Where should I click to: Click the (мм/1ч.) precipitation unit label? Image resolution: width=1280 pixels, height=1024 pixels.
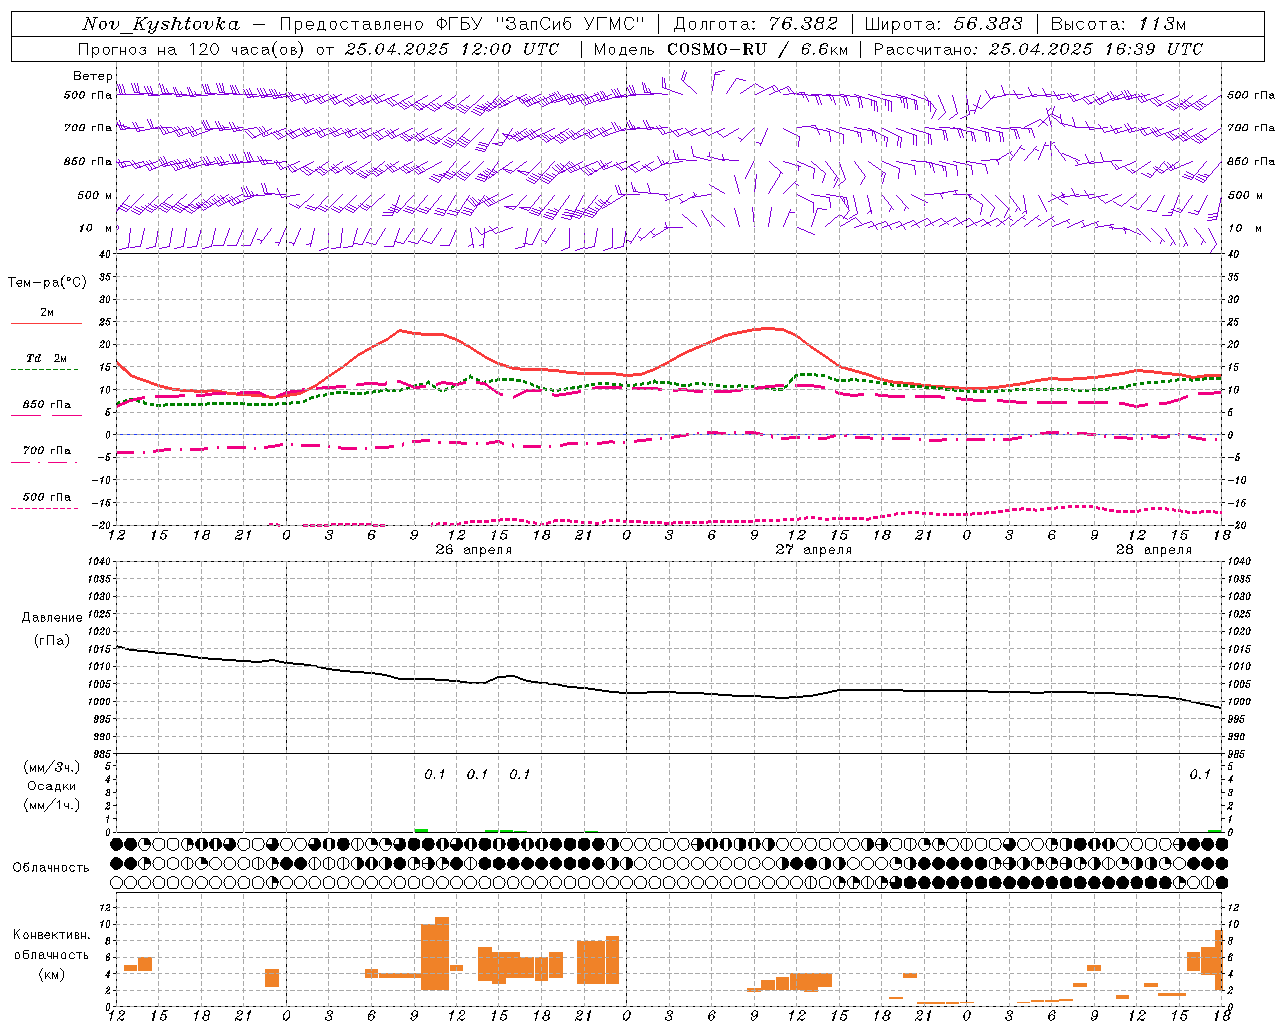point(52,805)
